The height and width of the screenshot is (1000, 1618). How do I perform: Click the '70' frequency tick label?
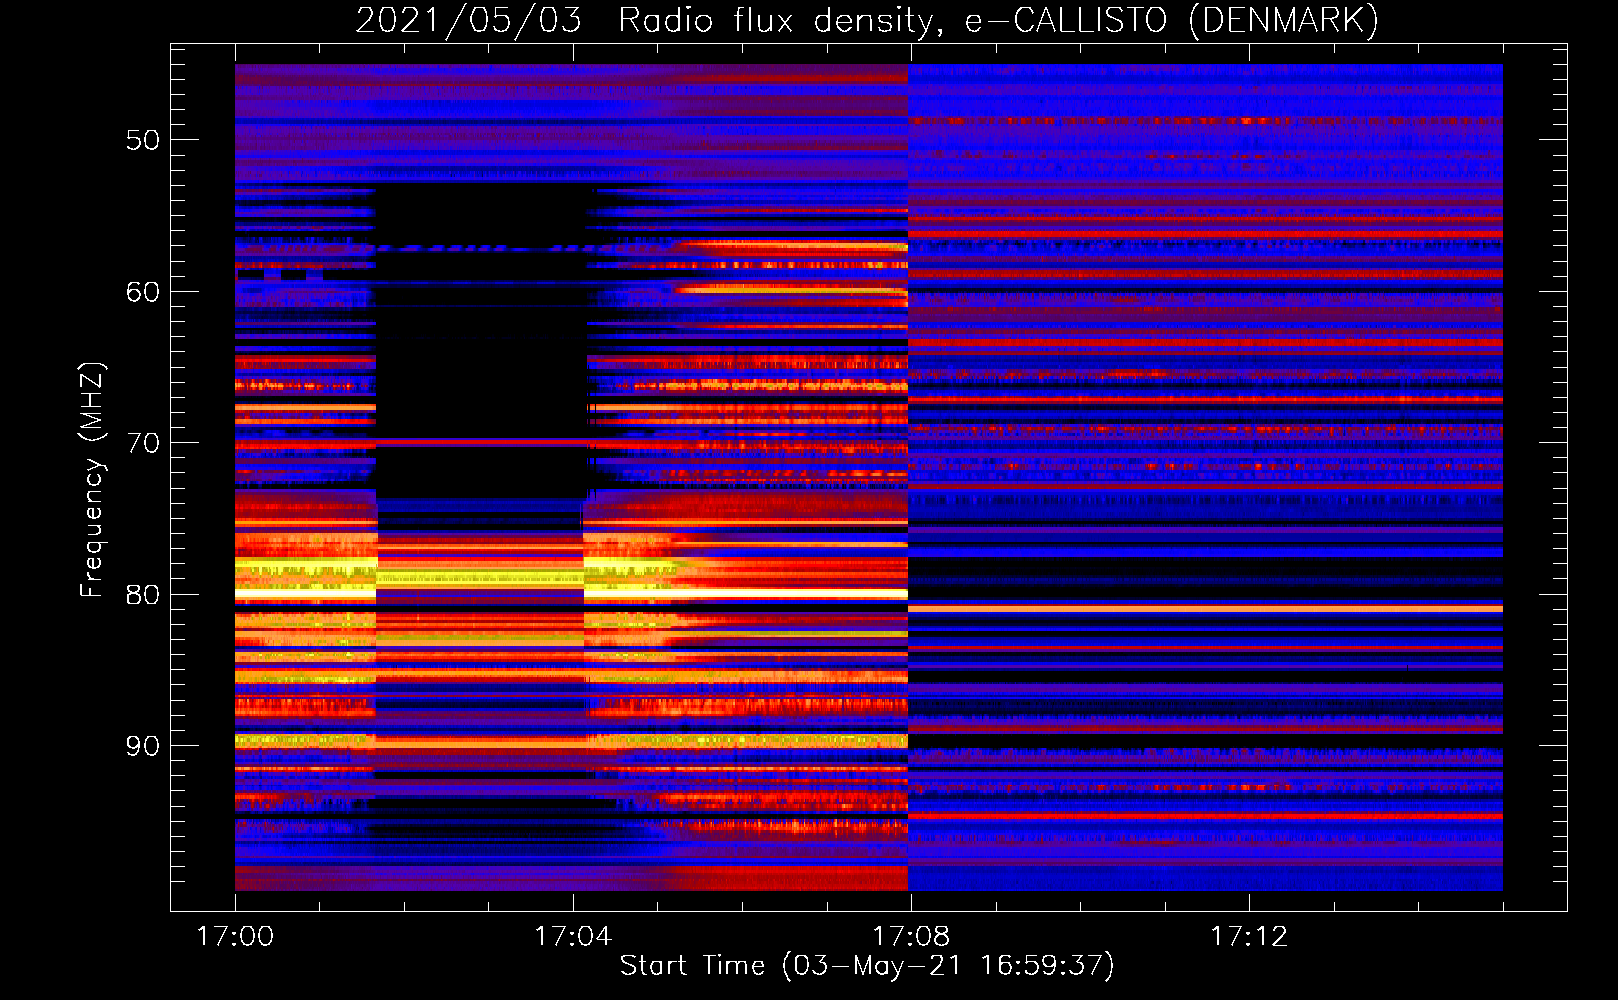point(142,443)
